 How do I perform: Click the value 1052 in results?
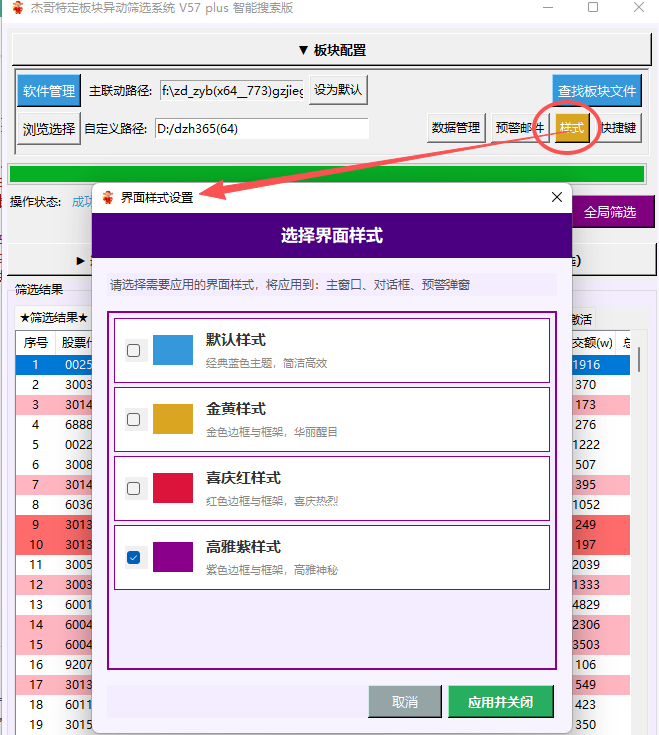(586, 504)
